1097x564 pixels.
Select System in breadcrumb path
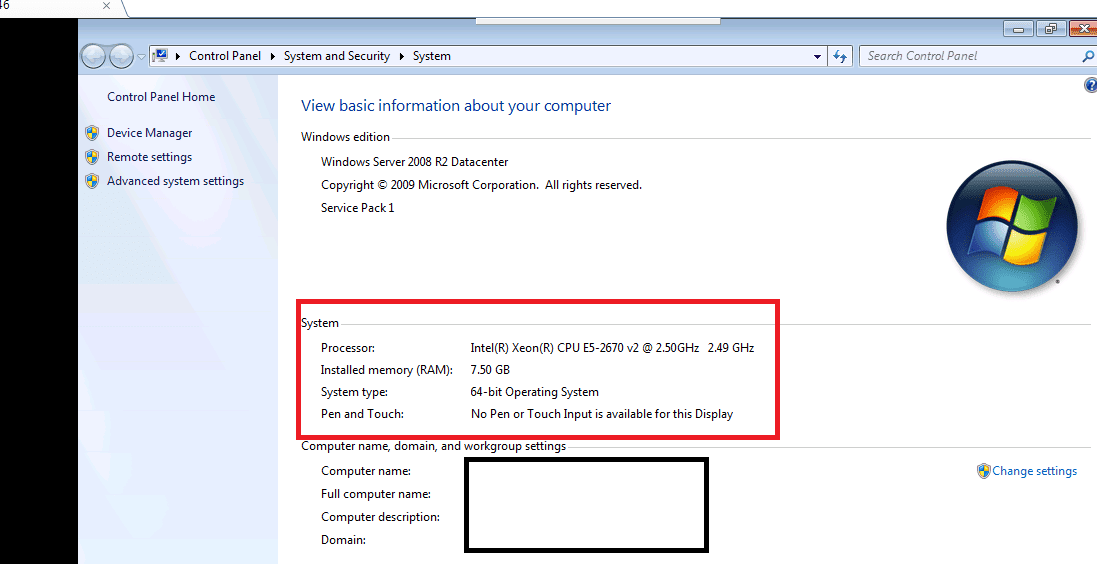[432, 56]
